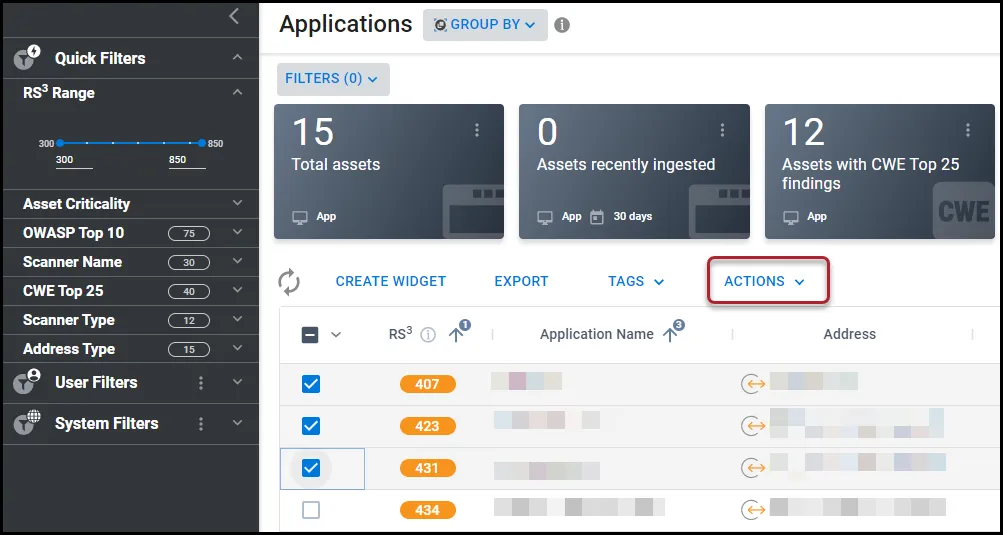Viewport: 1003px width, 535px height.
Task: Open the Assets recently ingested card
Action: pyautogui.click(x=634, y=172)
